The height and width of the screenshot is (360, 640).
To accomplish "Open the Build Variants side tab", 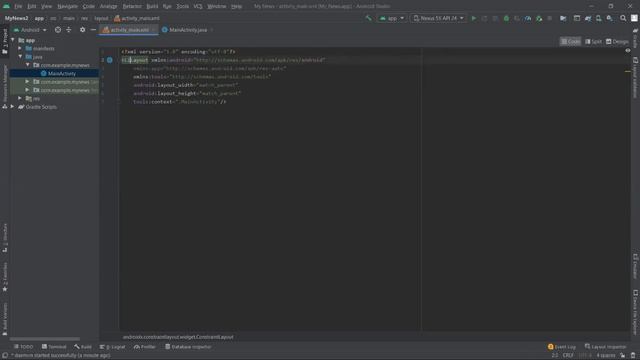I will [x=5, y=319].
